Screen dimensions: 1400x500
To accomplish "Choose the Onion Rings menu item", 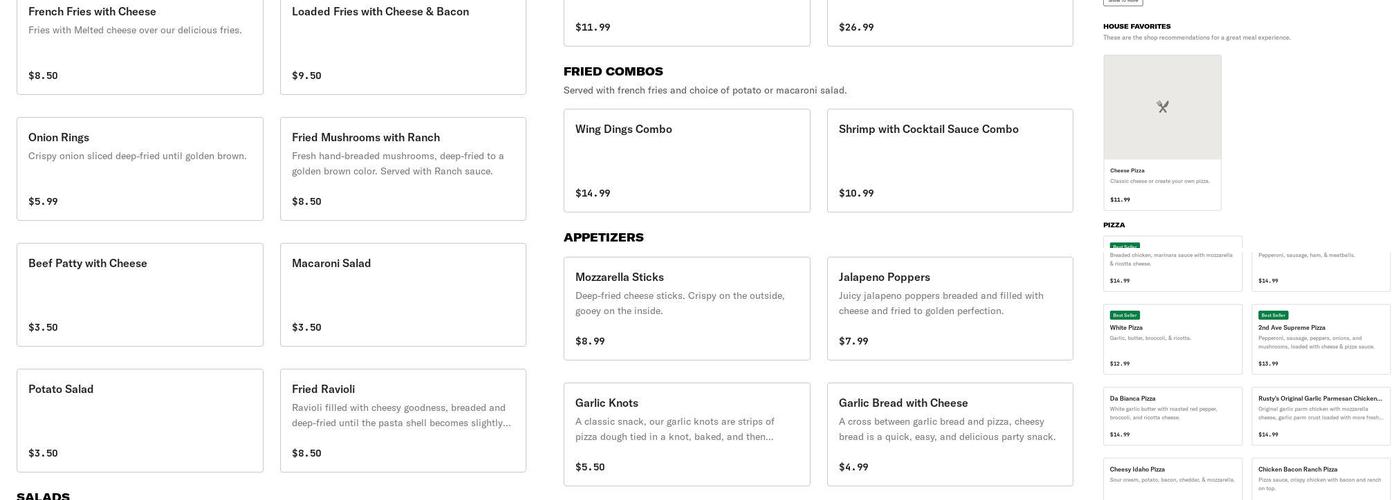I will (x=140, y=168).
